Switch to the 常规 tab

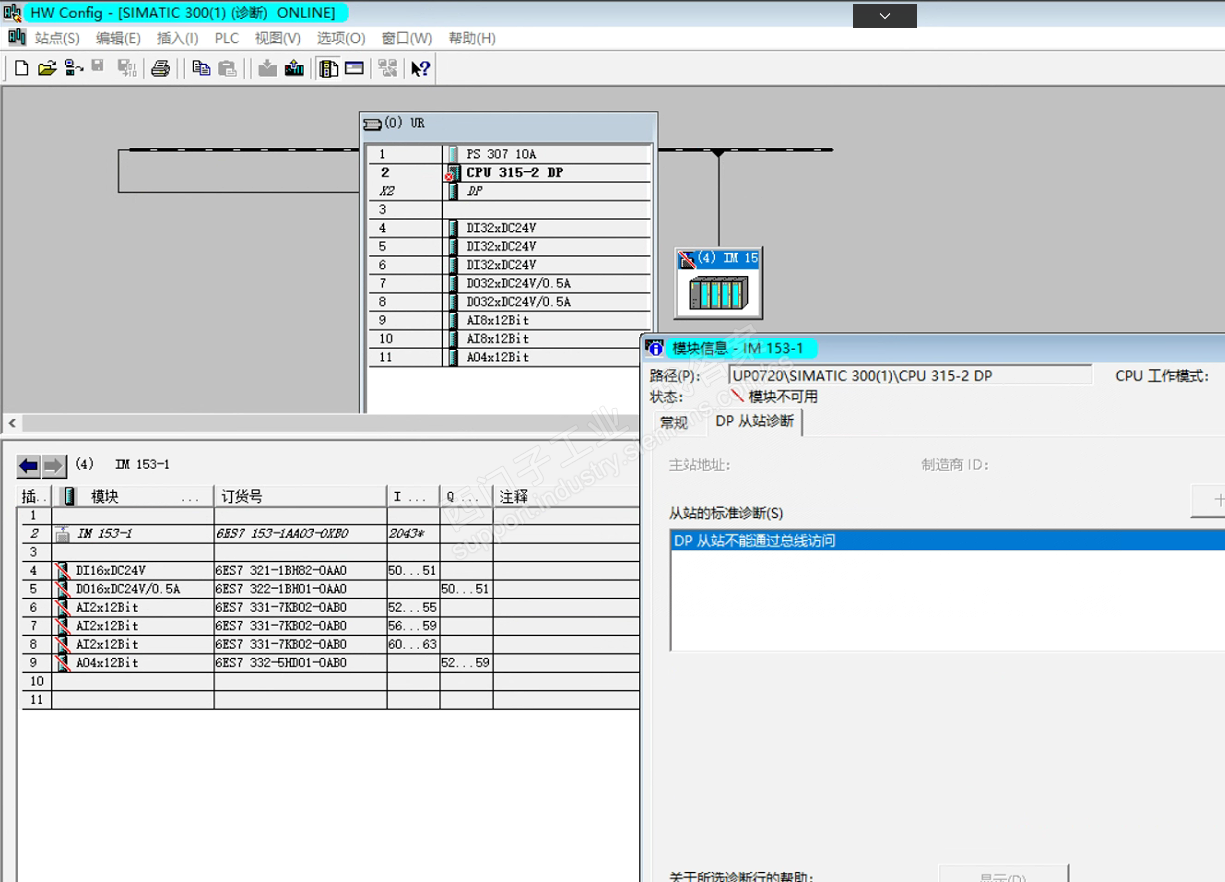point(674,423)
